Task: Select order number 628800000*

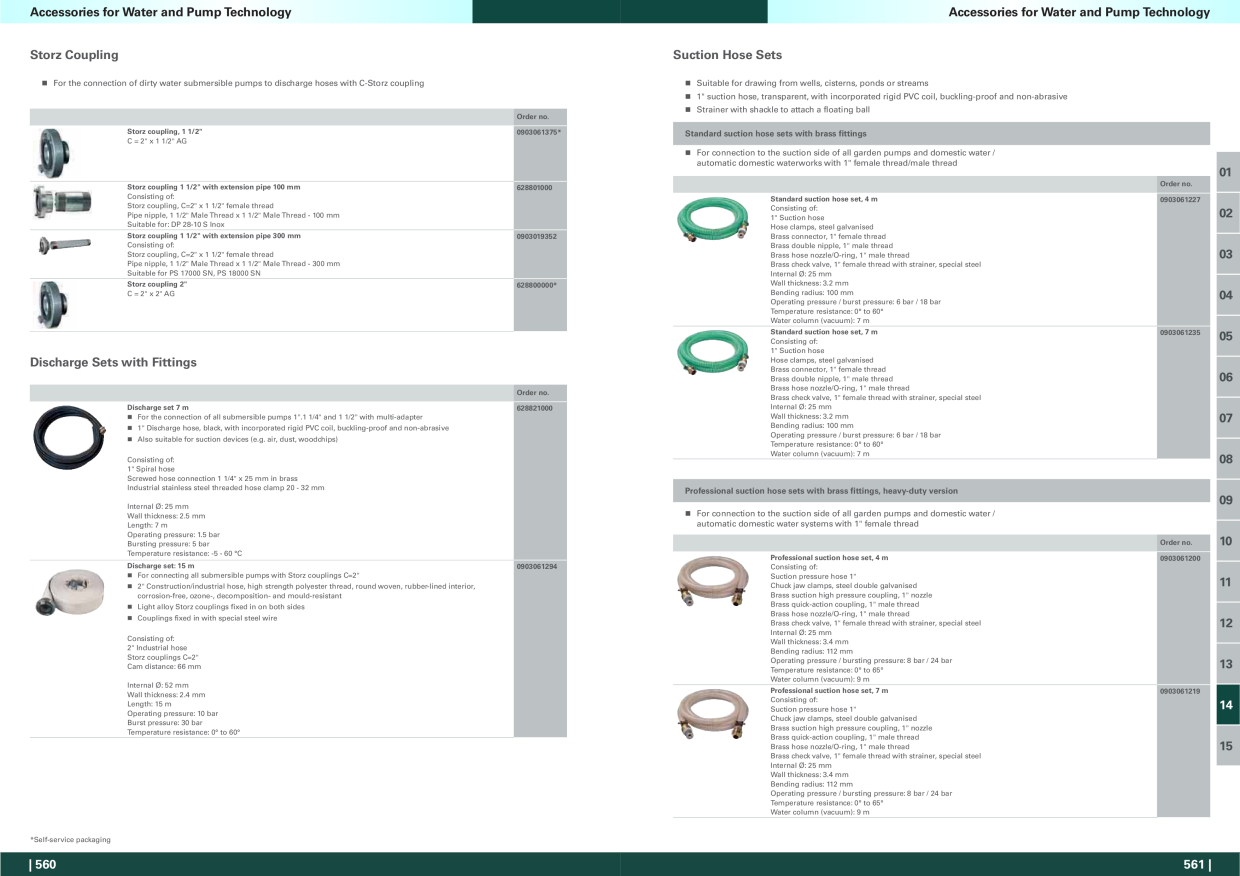Action: coord(537,285)
